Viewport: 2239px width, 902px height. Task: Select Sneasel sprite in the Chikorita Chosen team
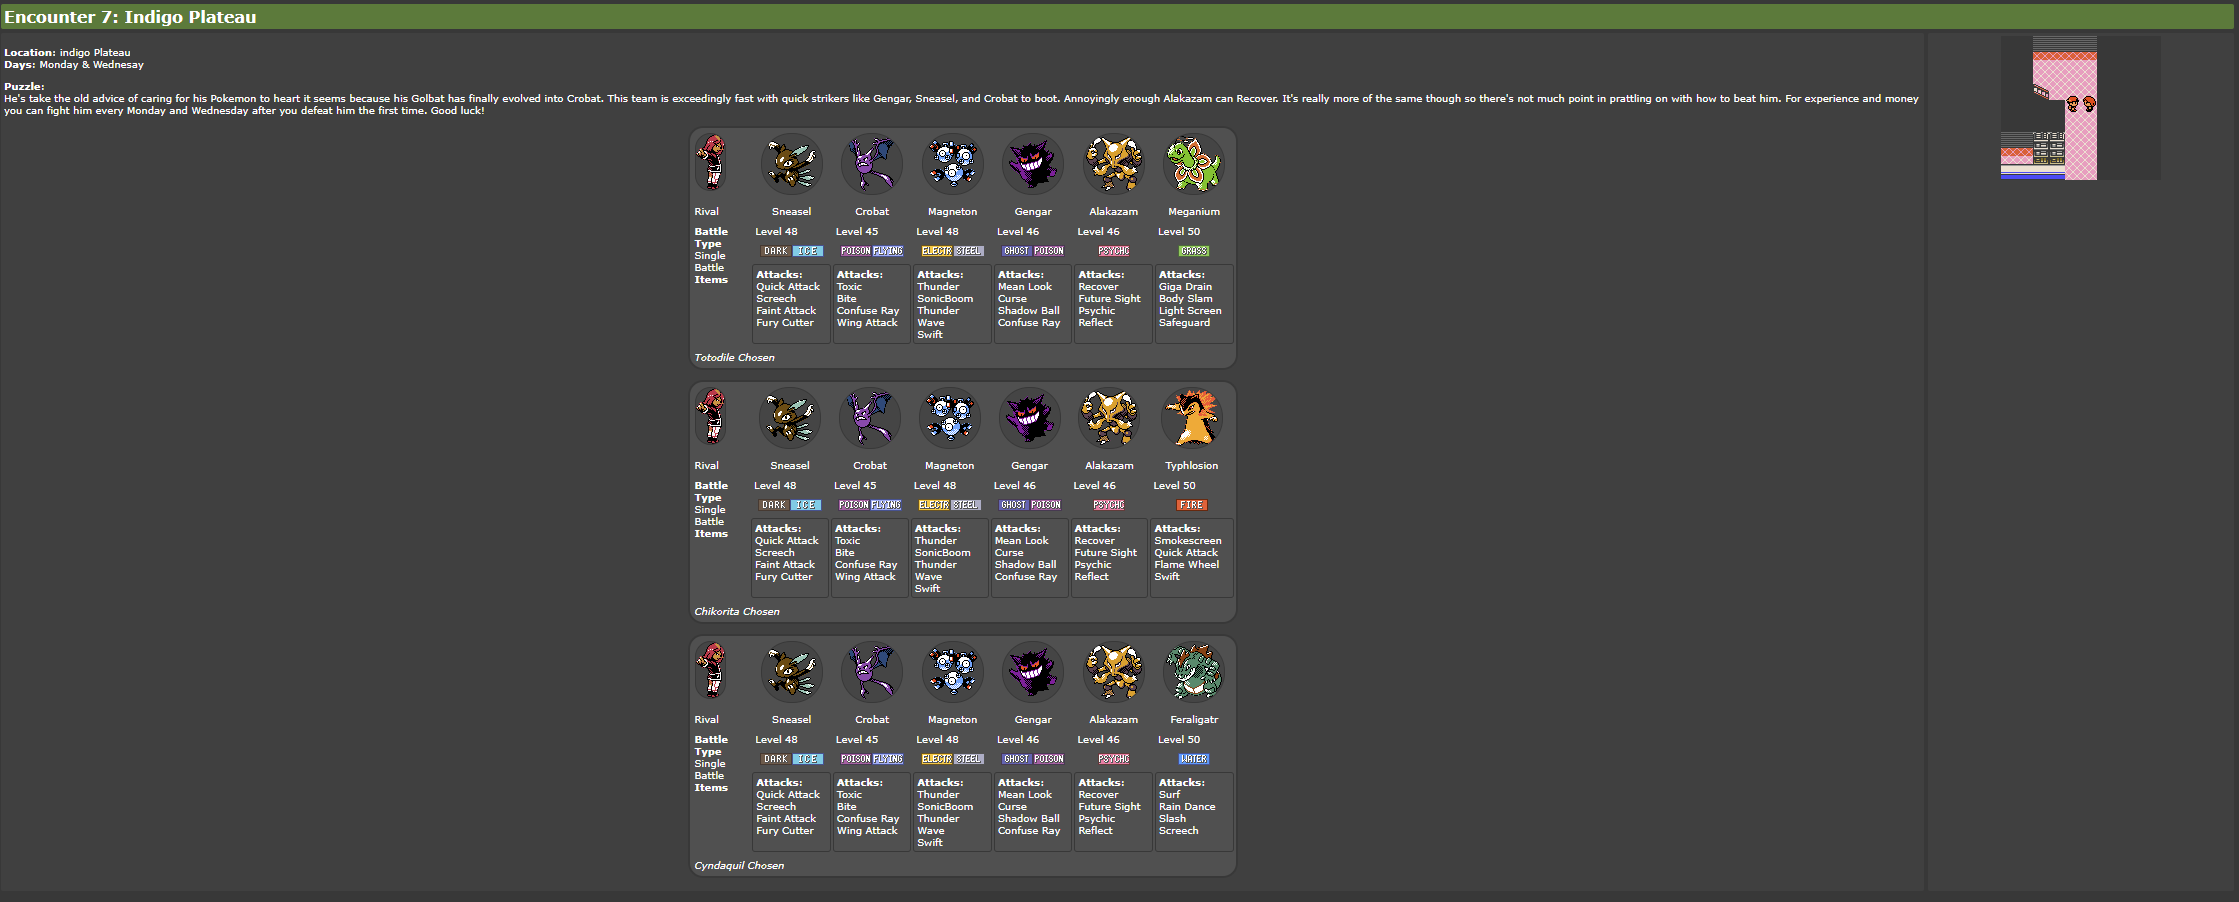[x=789, y=418]
